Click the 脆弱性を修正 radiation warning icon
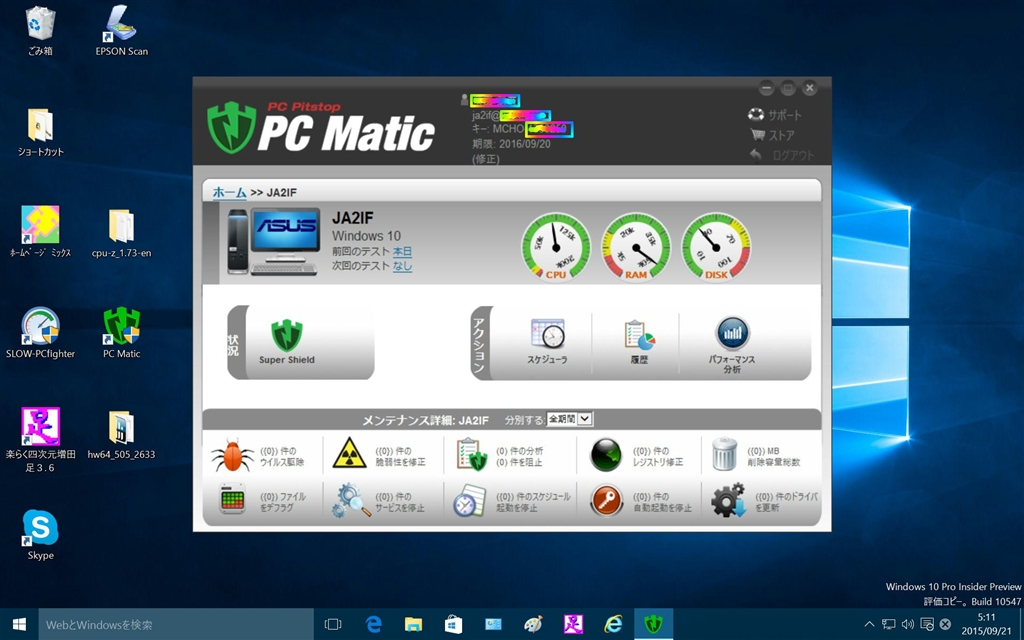This screenshot has height=640, width=1024. pyautogui.click(x=349, y=454)
